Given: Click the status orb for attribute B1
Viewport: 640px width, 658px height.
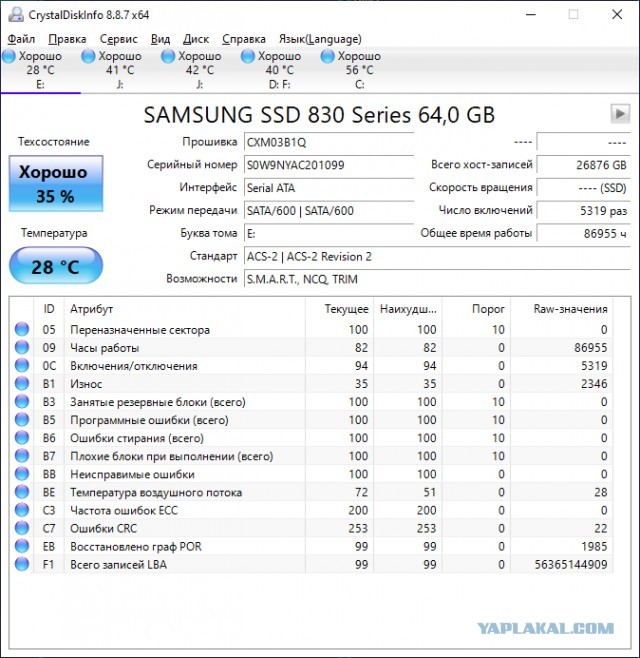Looking at the screenshot, I should coord(22,384).
